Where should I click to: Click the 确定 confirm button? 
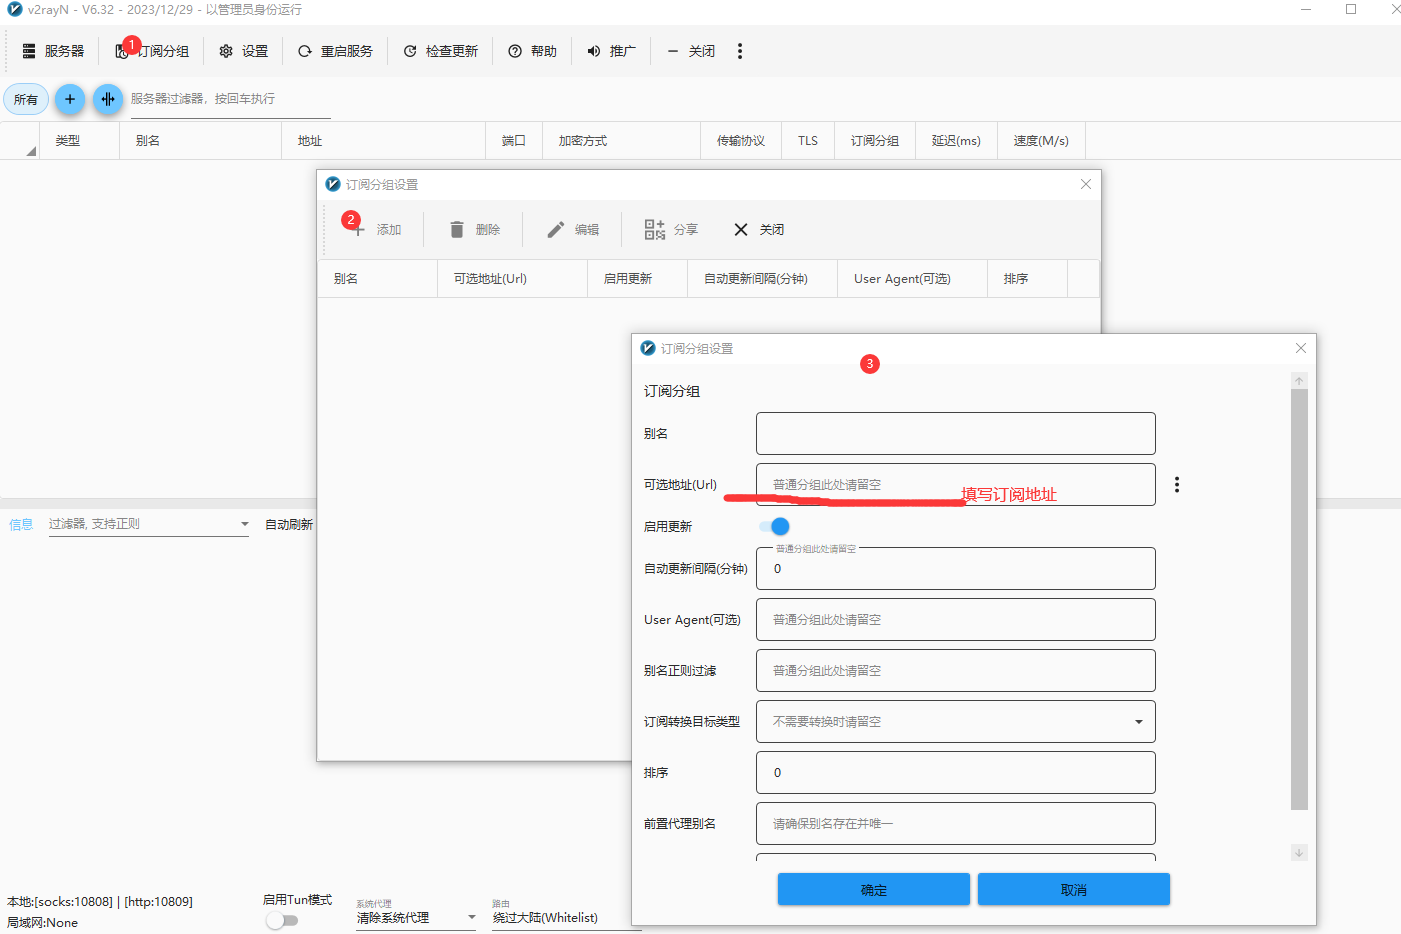coord(874,890)
